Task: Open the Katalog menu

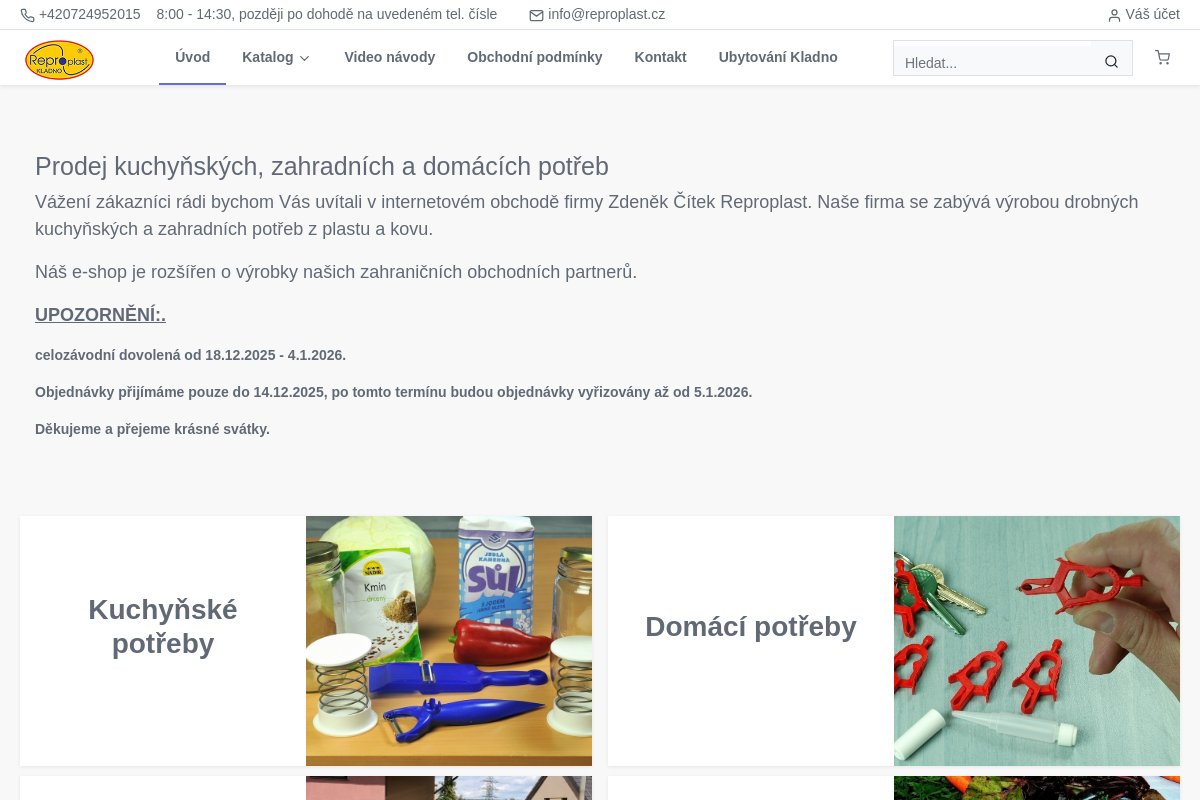Action: (268, 57)
